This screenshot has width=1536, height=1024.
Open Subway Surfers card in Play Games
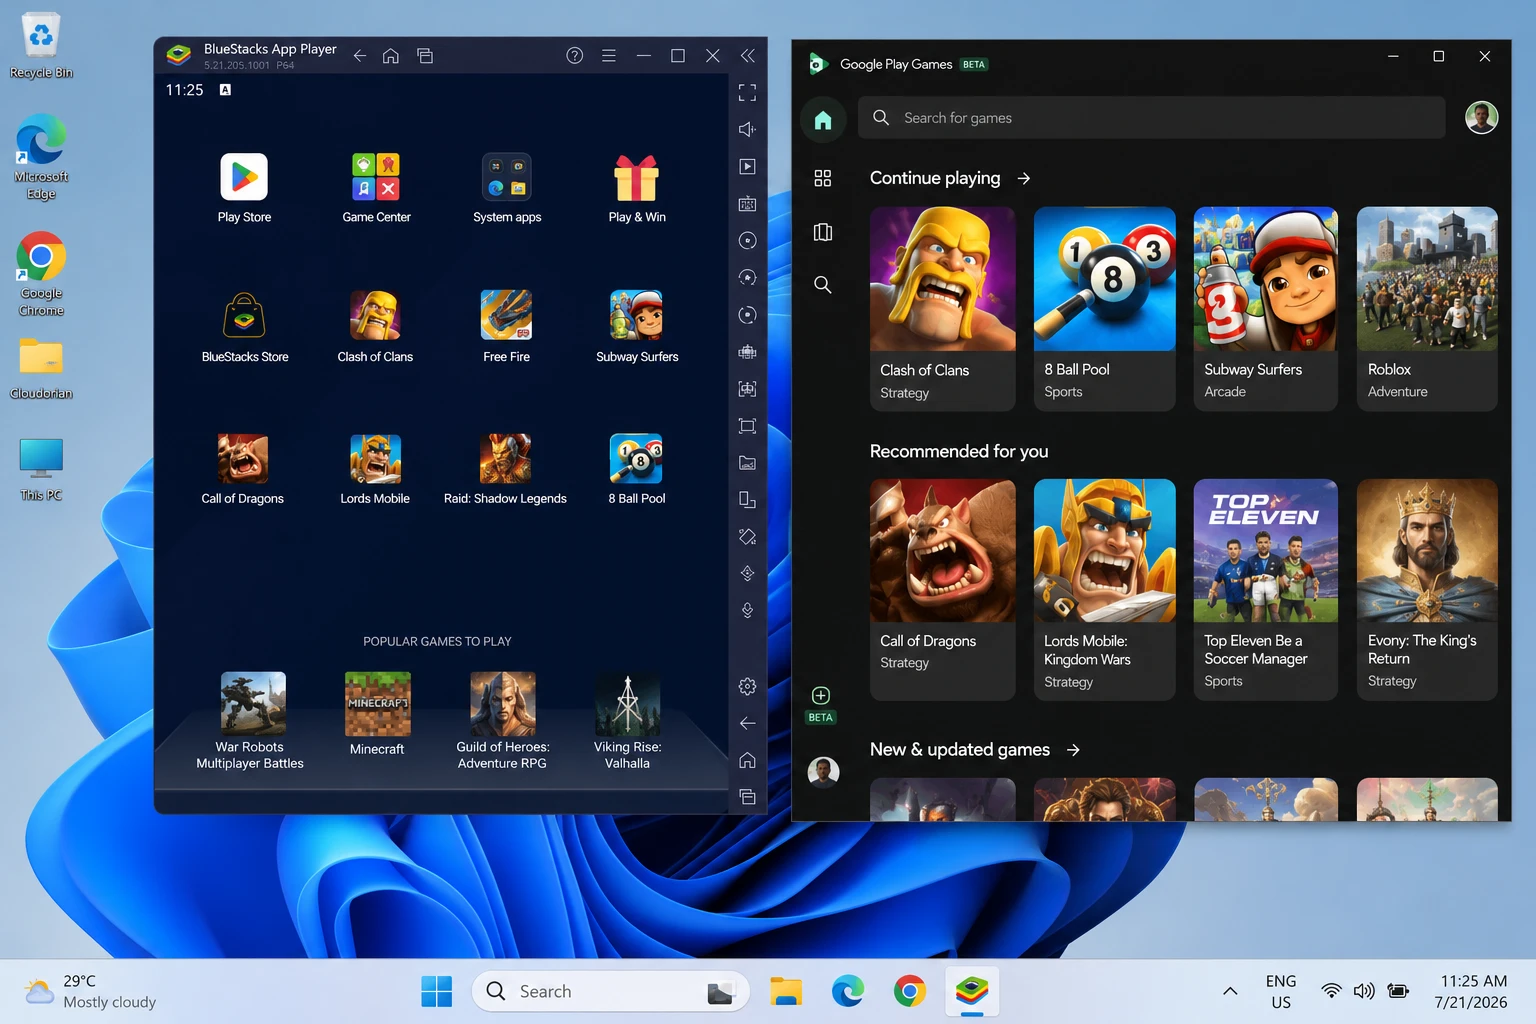(1266, 309)
